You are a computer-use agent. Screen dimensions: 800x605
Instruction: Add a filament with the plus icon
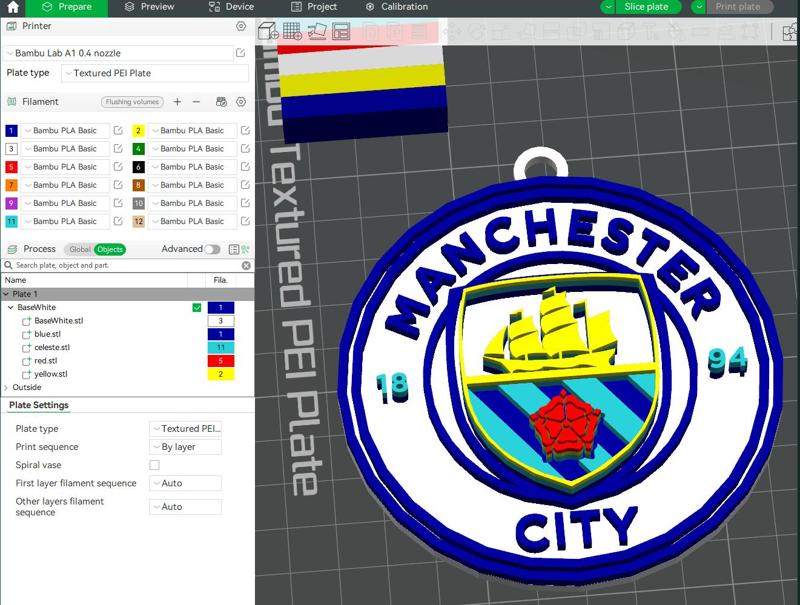(177, 101)
